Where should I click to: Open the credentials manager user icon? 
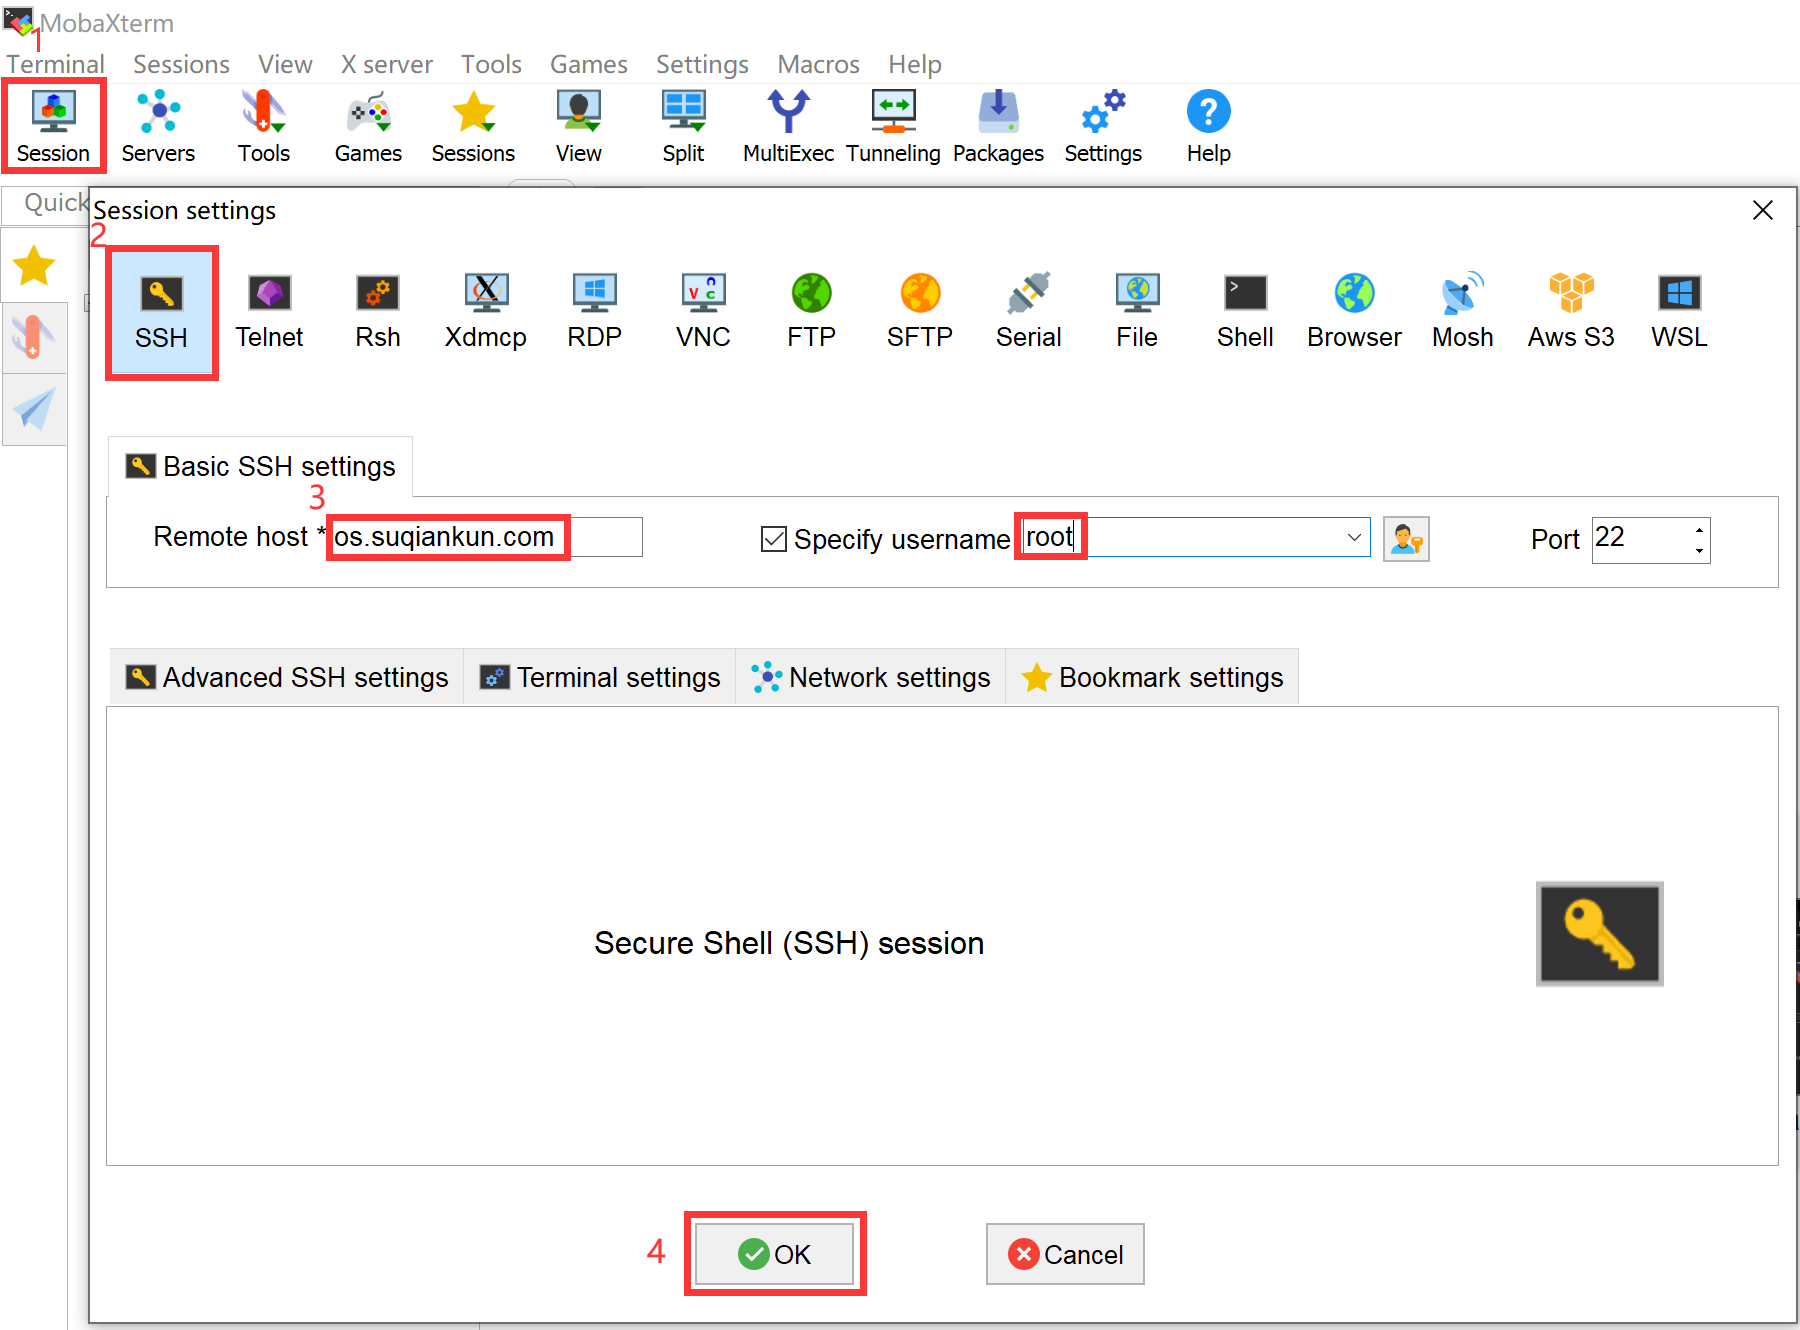(1406, 539)
